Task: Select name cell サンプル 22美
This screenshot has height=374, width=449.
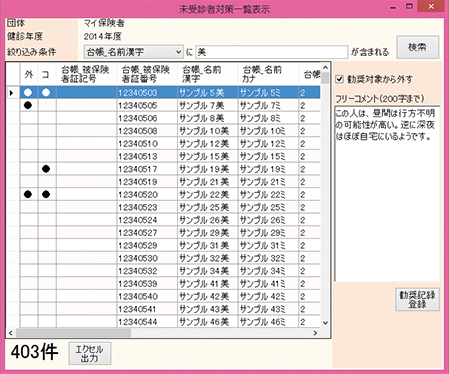Action: (208, 194)
